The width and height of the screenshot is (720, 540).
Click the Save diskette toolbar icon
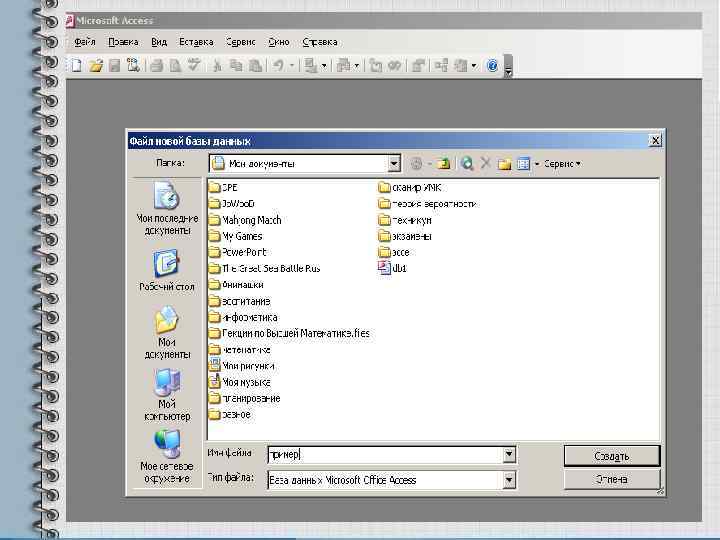click(114, 66)
